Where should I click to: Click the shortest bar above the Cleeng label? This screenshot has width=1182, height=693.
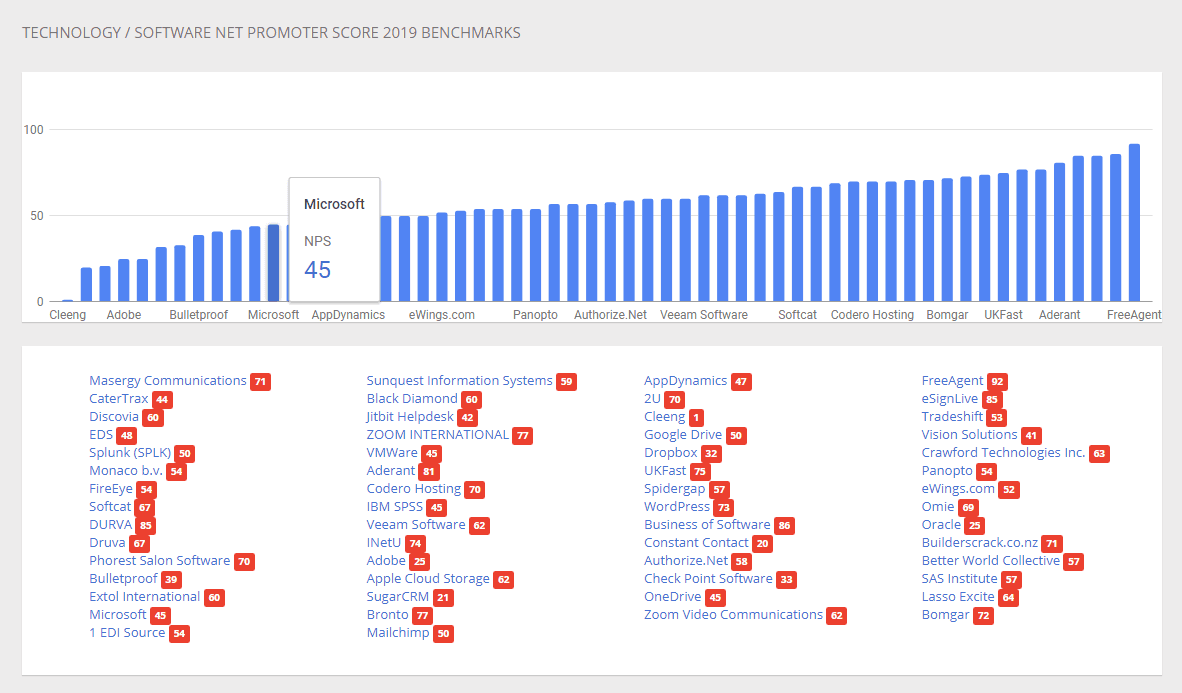(x=67, y=300)
